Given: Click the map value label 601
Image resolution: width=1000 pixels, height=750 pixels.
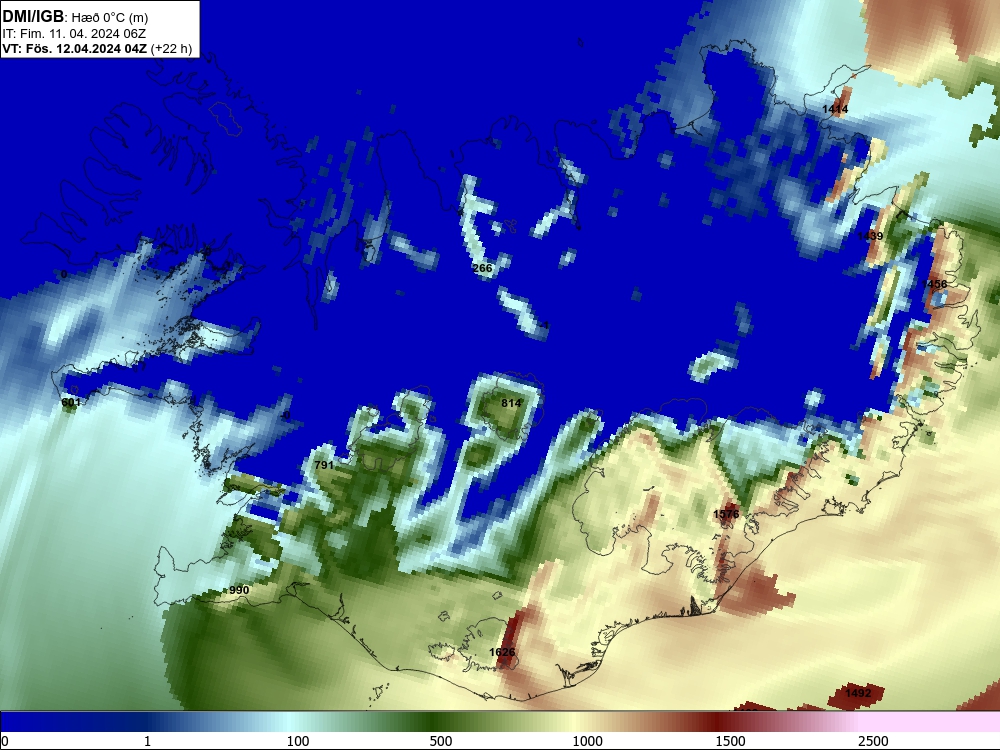Looking at the screenshot, I should tap(71, 402).
